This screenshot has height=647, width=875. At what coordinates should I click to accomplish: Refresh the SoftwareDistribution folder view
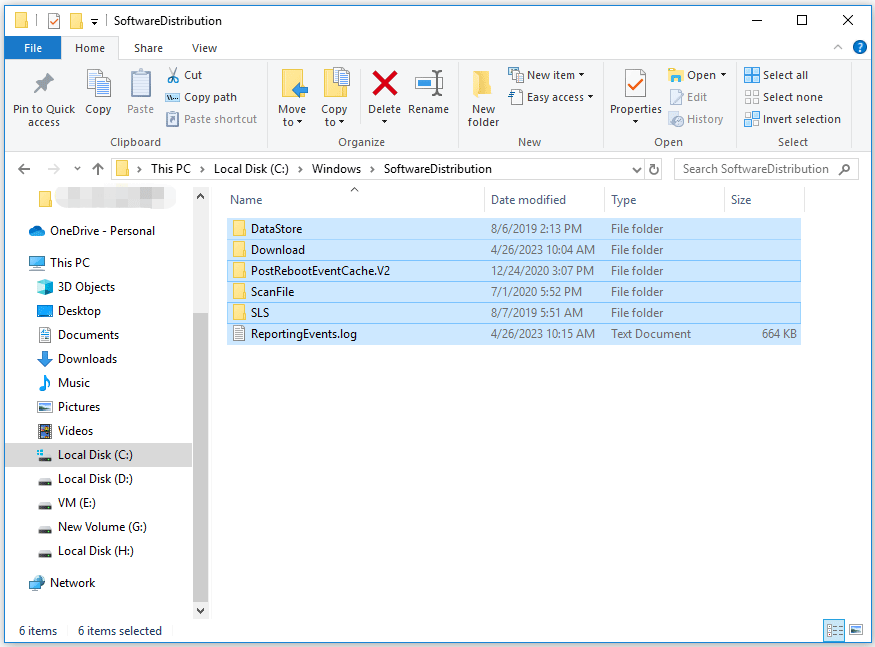tap(654, 169)
